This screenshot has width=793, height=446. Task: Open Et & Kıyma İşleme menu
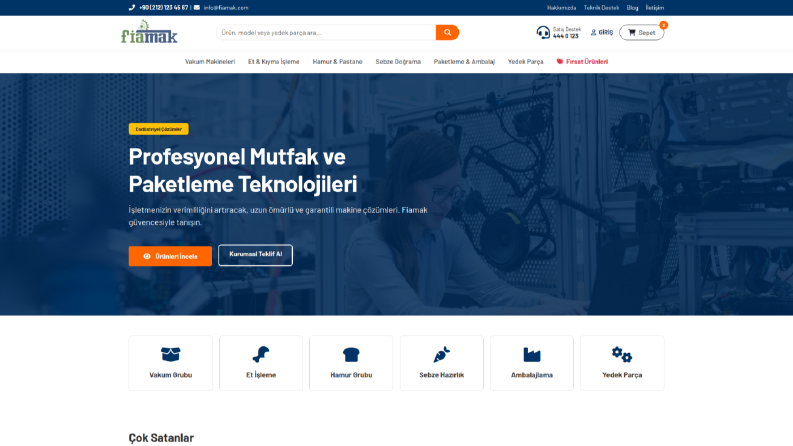[x=274, y=62]
